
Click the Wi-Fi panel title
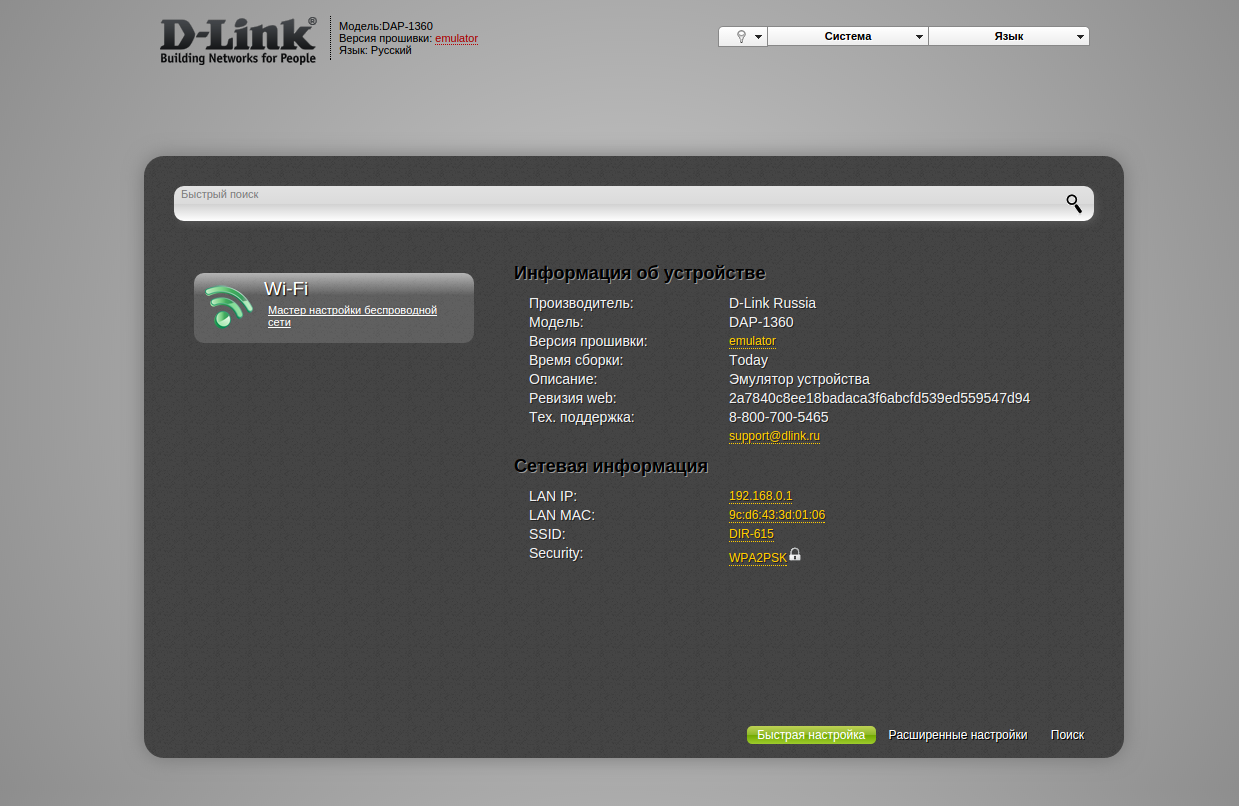point(286,289)
